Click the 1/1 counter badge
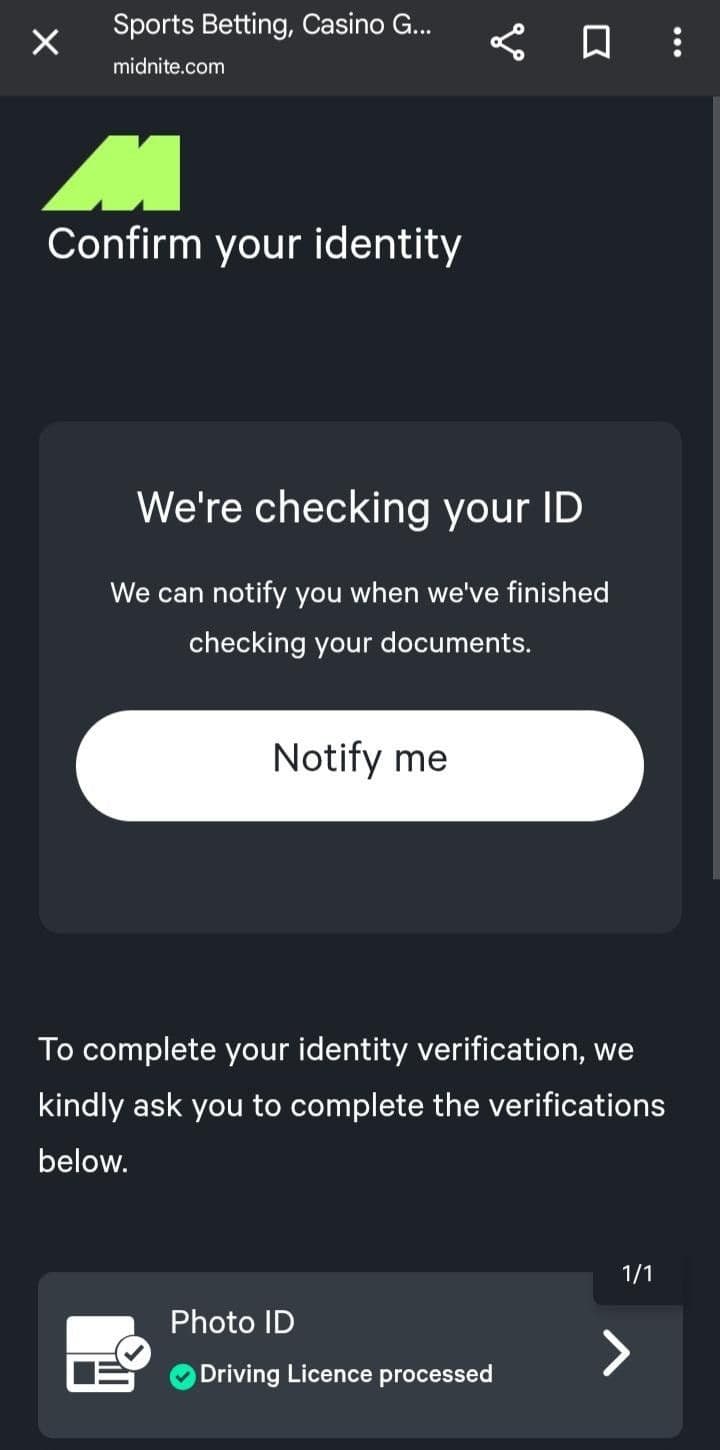Screen dimensions: 720x1450 (637, 1274)
